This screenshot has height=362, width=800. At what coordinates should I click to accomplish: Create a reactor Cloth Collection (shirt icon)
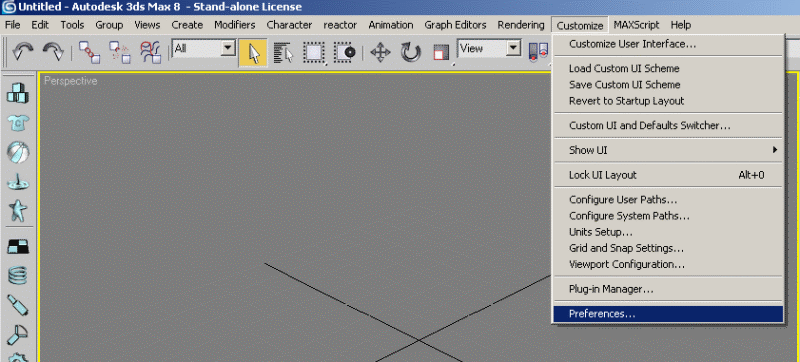[x=18, y=122]
